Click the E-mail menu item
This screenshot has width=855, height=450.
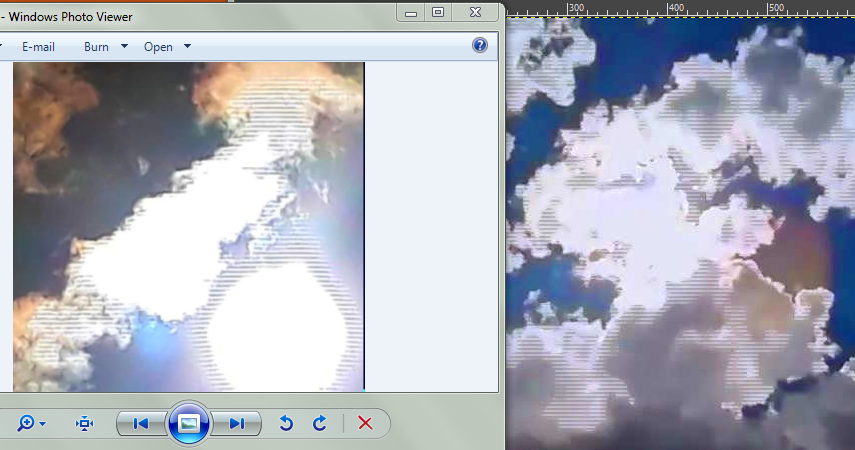pyautogui.click(x=38, y=47)
